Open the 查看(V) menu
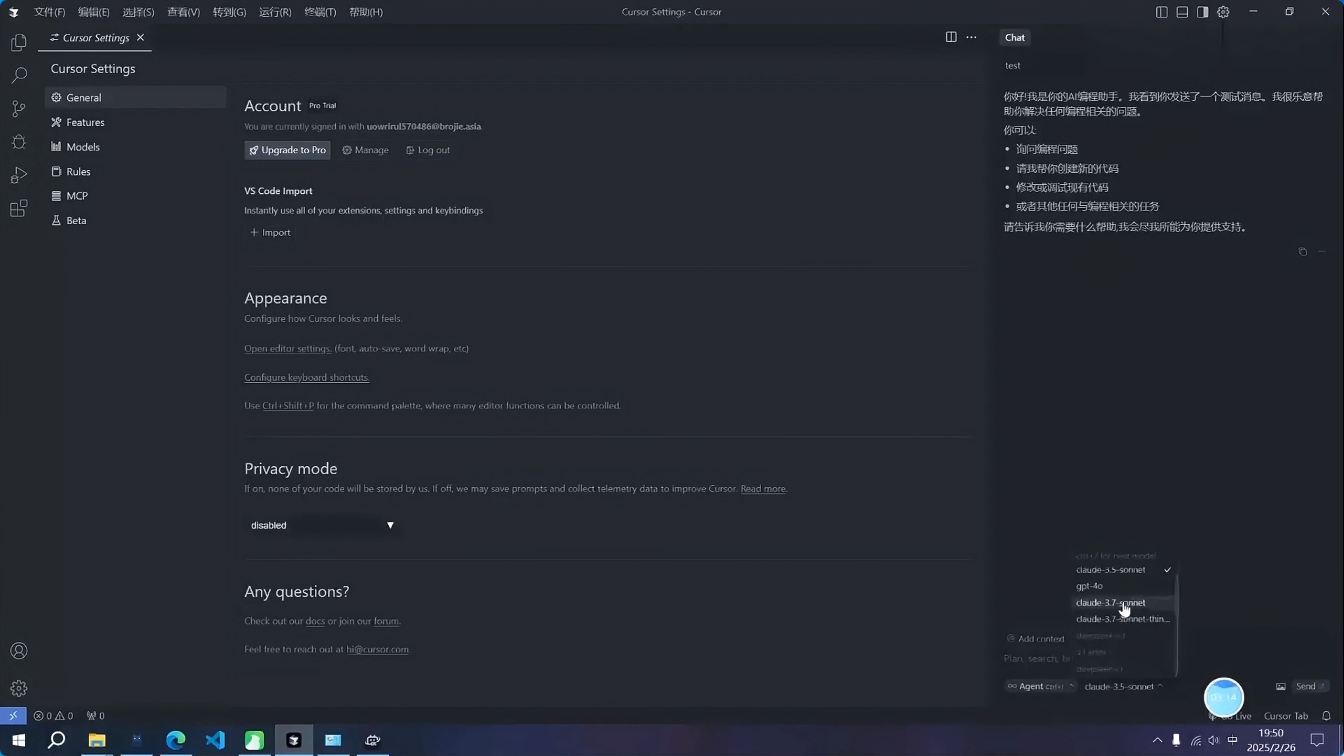This screenshot has height=756, width=1344. (183, 12)
